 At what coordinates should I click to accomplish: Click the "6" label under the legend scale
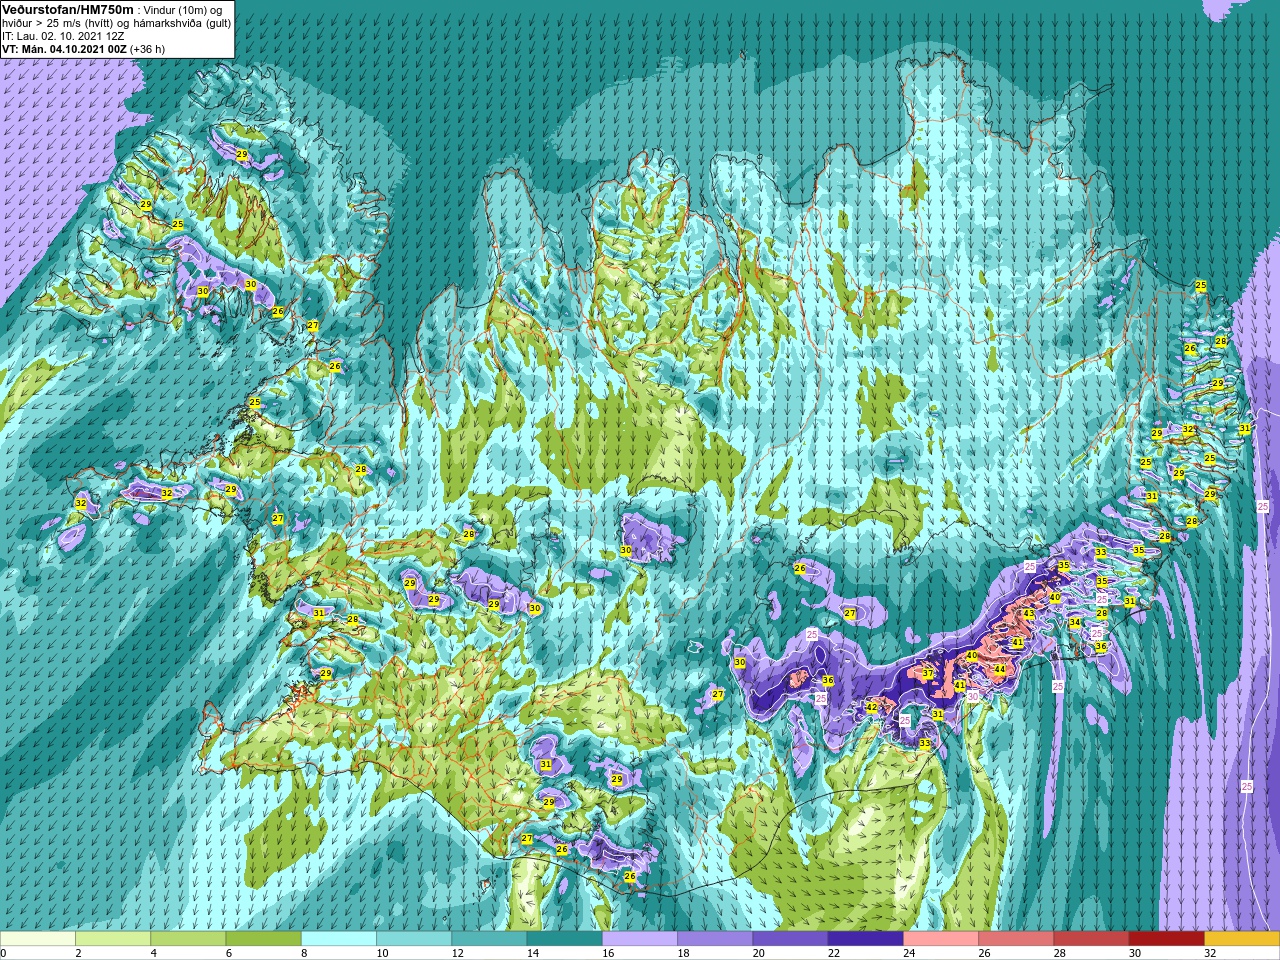coord(229,953)
